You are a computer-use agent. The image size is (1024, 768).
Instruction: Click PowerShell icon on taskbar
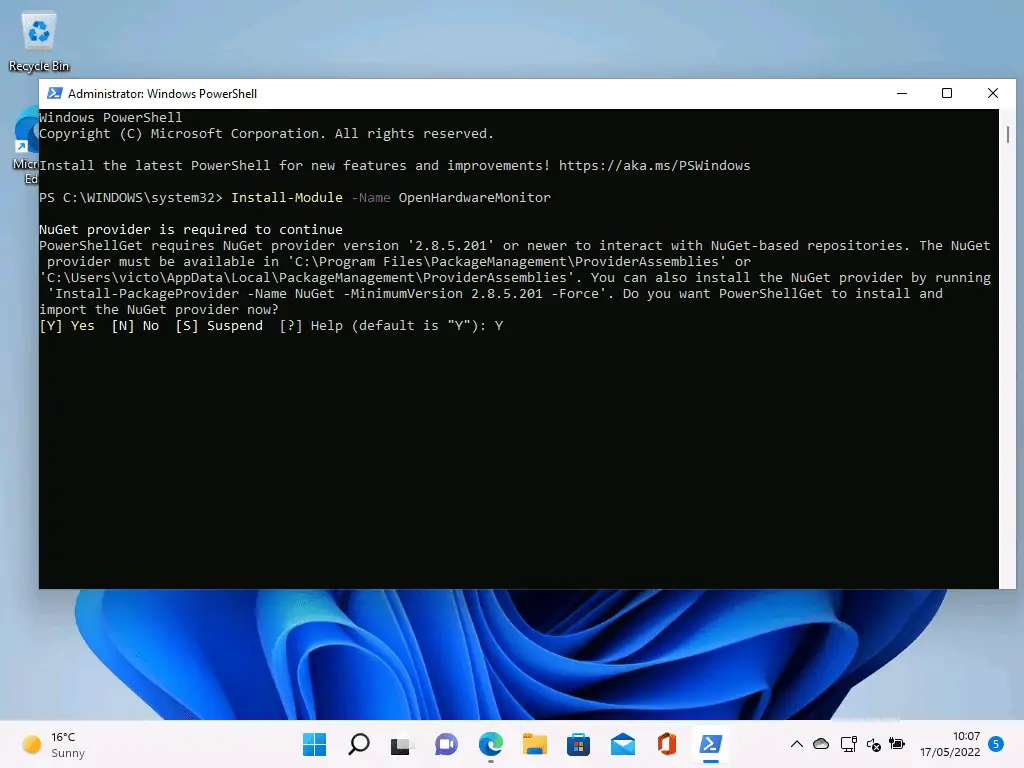(x=711, y=744)
